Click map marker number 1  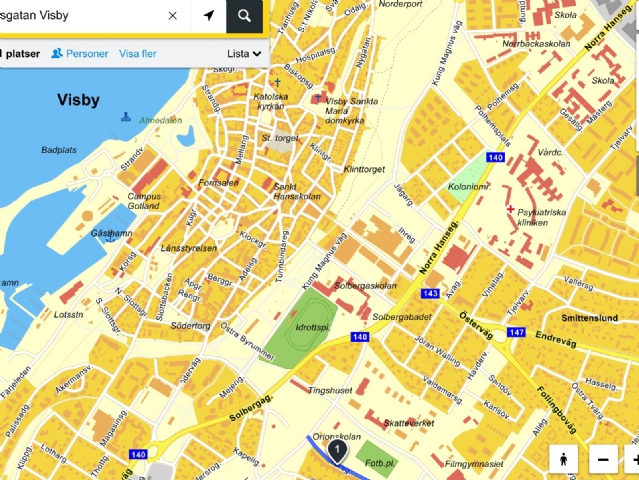click(337, 451)
